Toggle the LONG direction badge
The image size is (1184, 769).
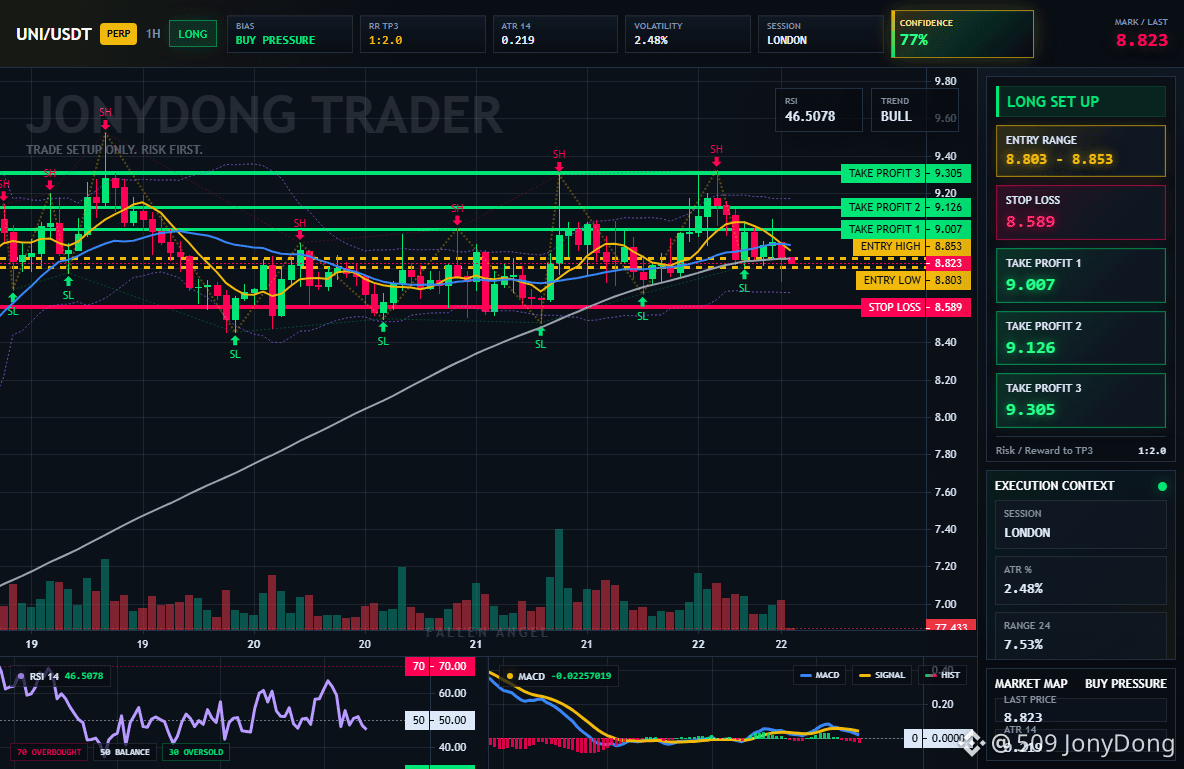pos(193,34)
